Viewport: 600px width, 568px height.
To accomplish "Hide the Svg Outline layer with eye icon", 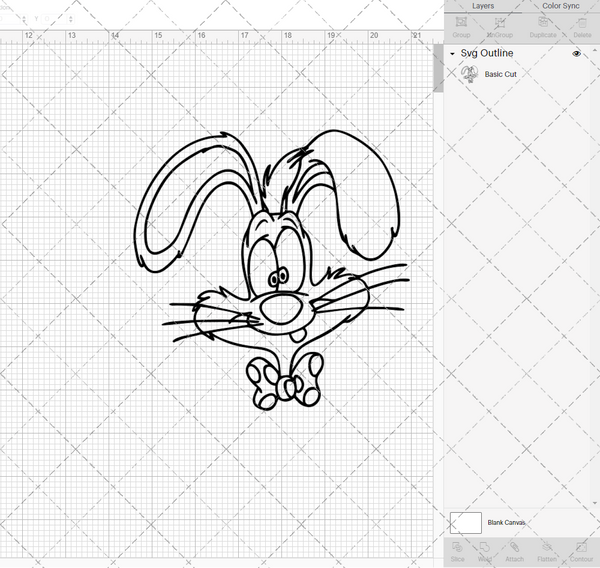I will (x=576, y=54).
